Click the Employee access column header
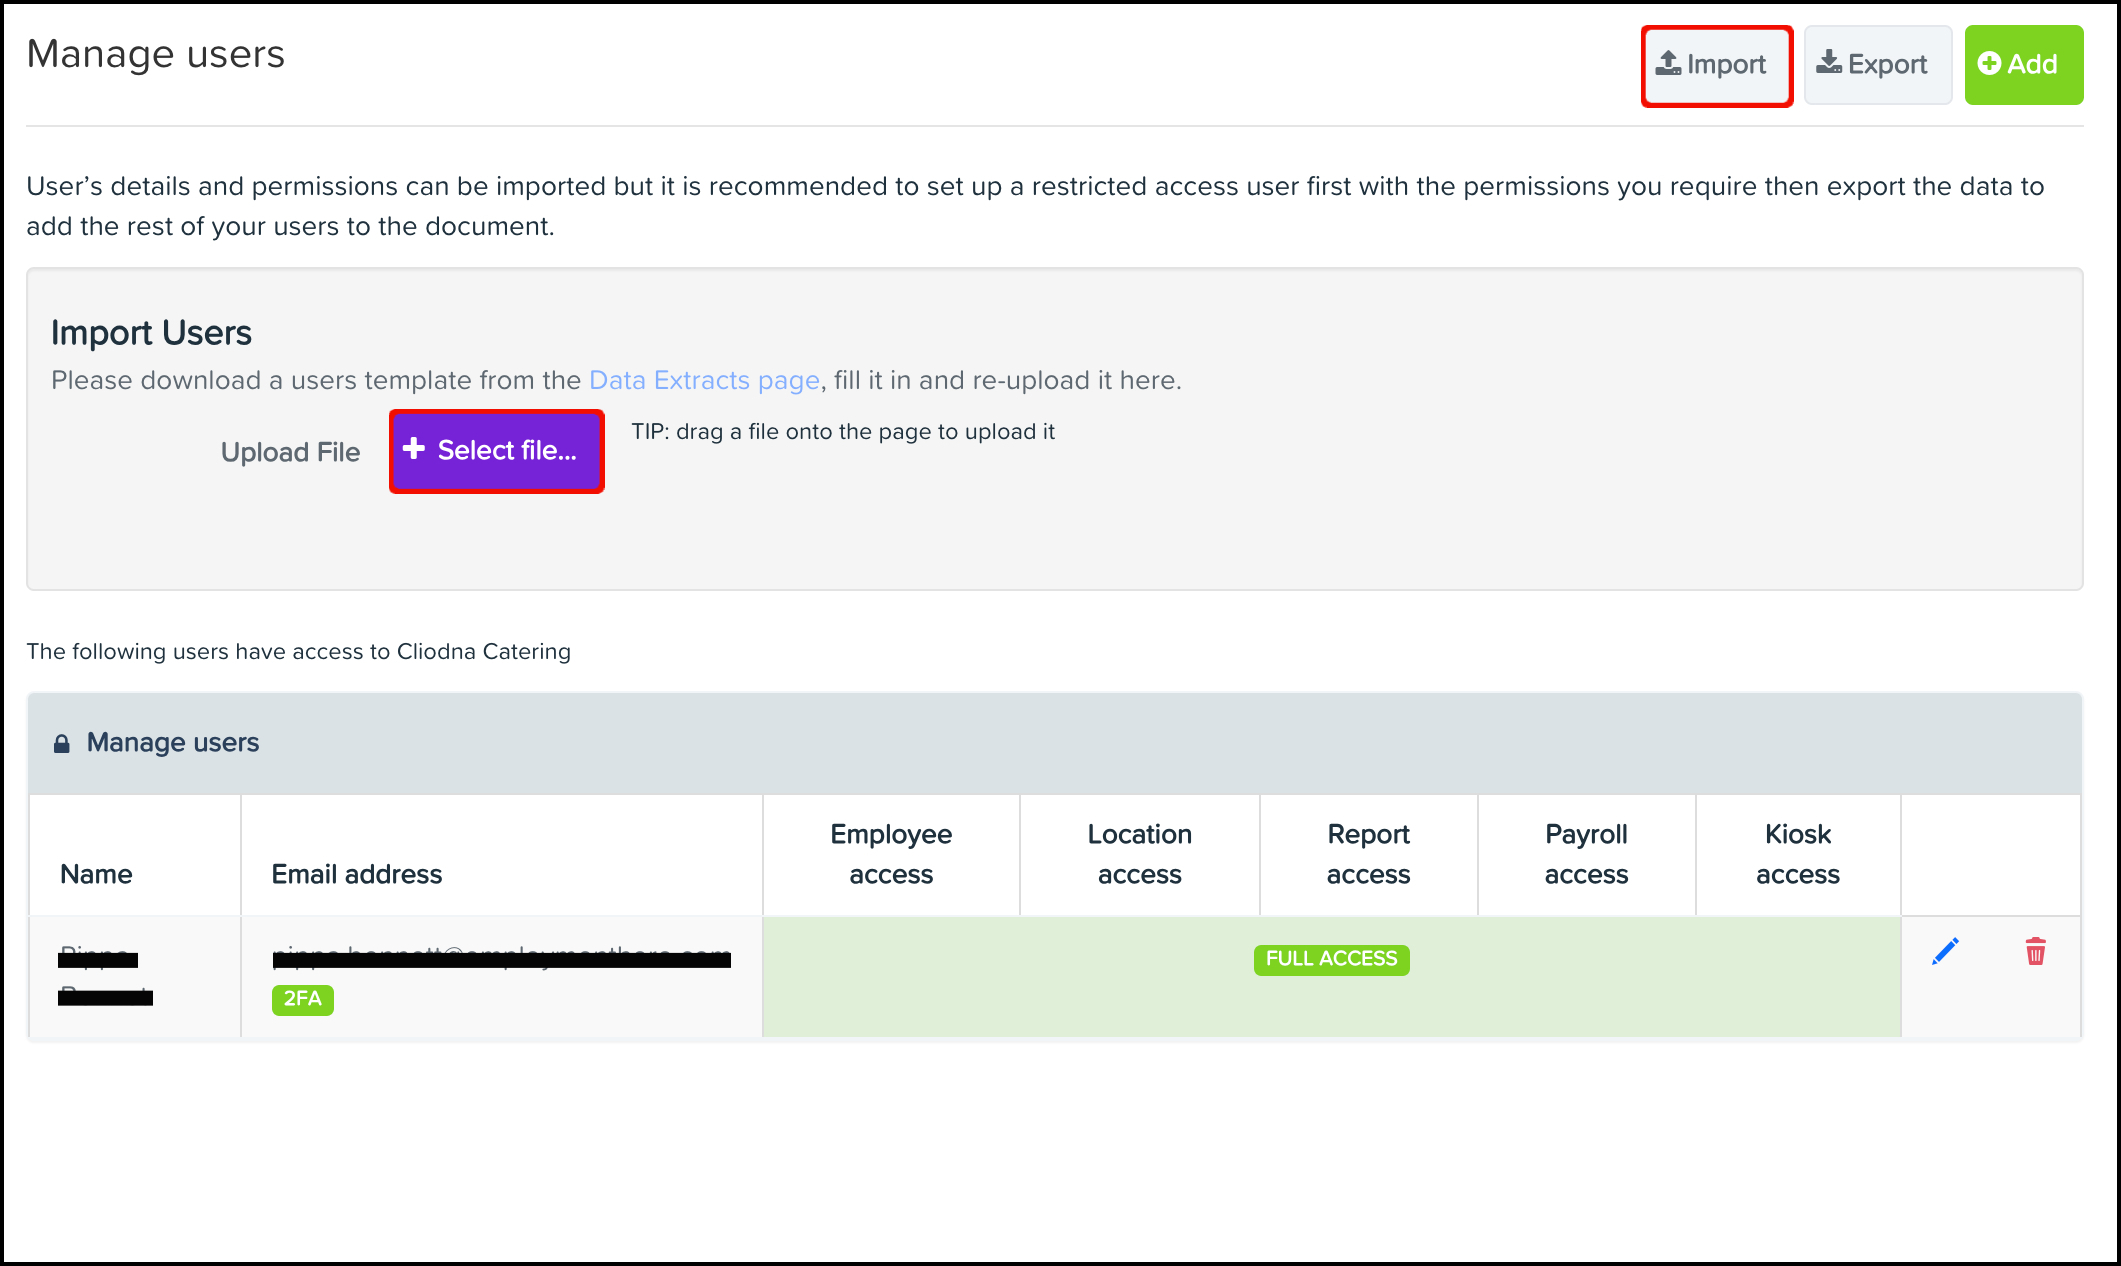2121x1266 pixels. [891, 854]
